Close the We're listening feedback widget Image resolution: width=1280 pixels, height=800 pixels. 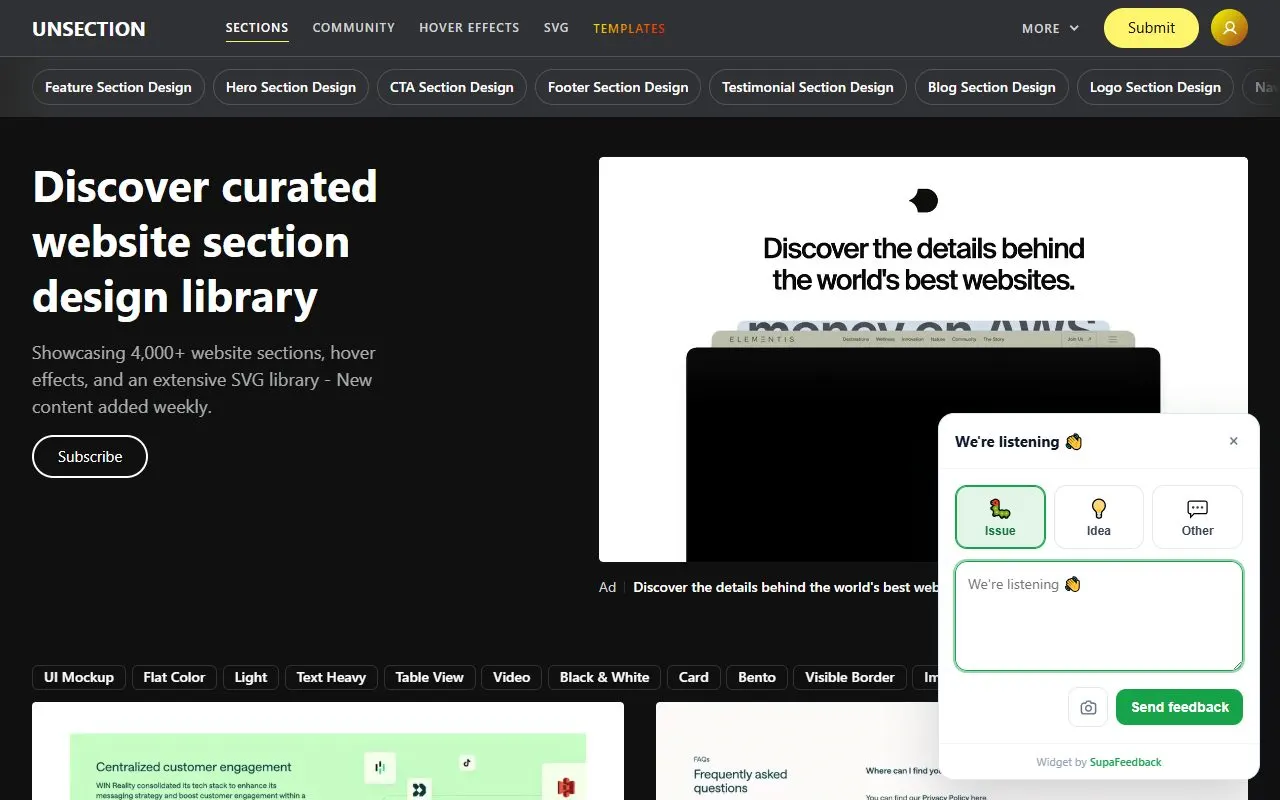[x=1233, y=441]
